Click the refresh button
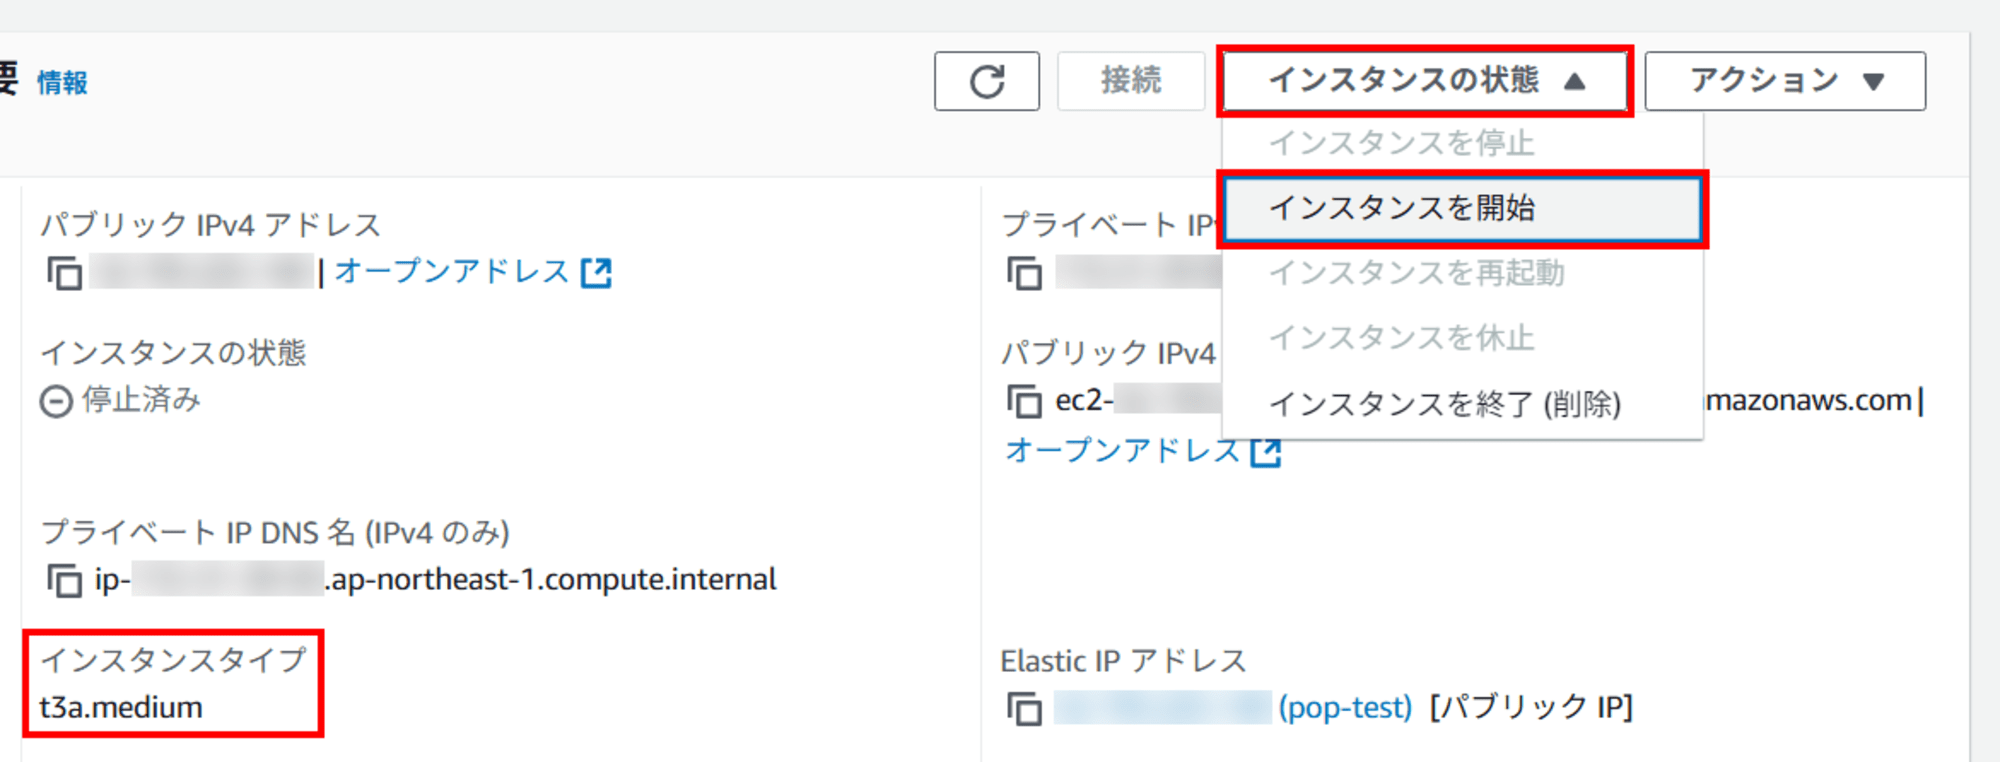This screenshot has height=762, width=2000. 987,81
